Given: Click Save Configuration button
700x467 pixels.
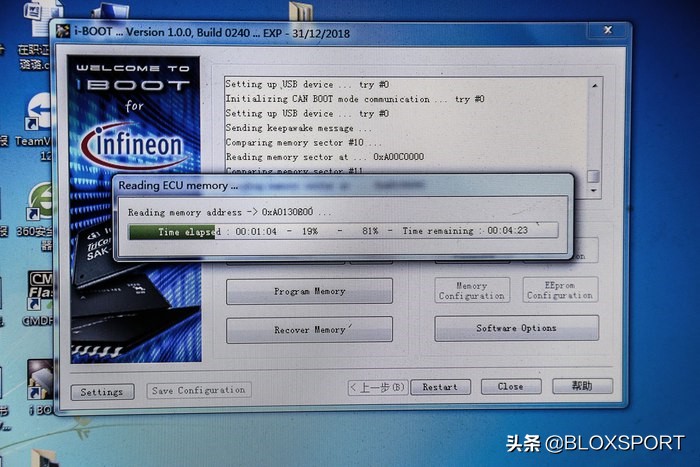Looking at the screenshot, I should 199,390.
